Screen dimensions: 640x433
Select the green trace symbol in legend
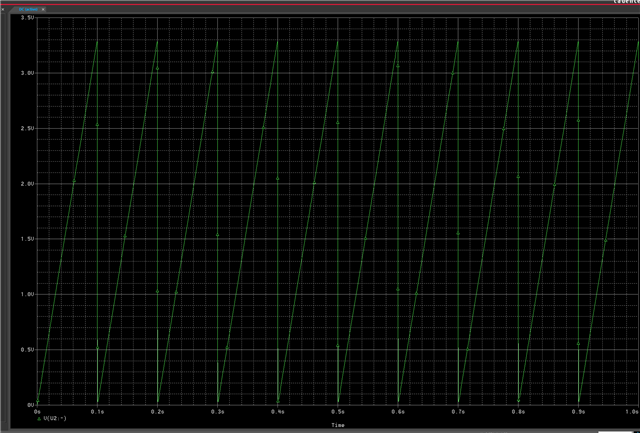(x=39, y=418)
